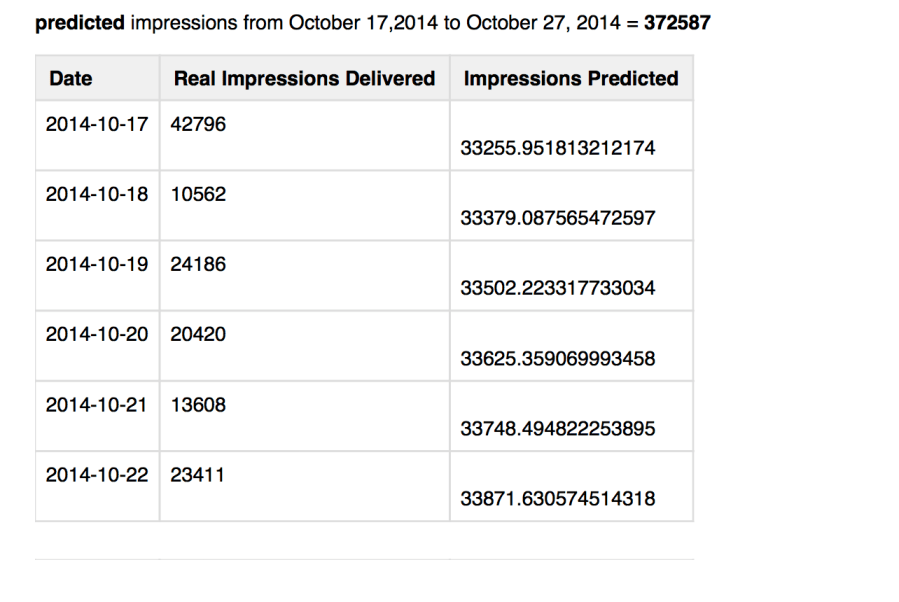Select the 2014-10-21 date cell

[98, 405]
